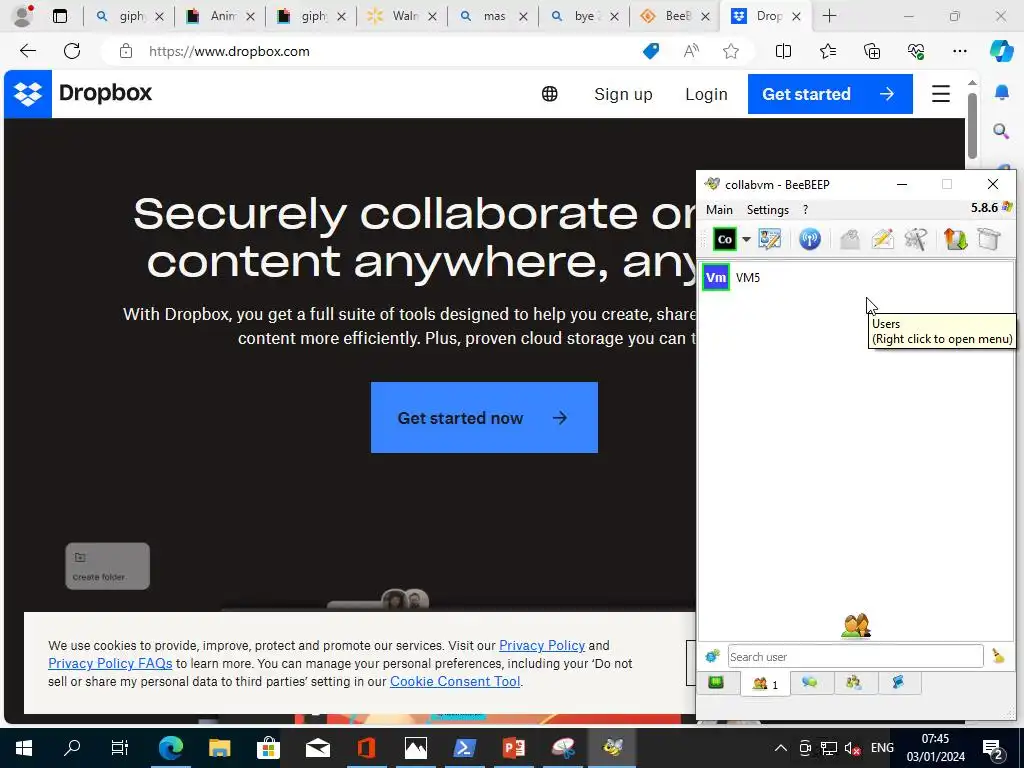
Task: Show hidden system tray icons chevron
Action: tap(780, 748)
